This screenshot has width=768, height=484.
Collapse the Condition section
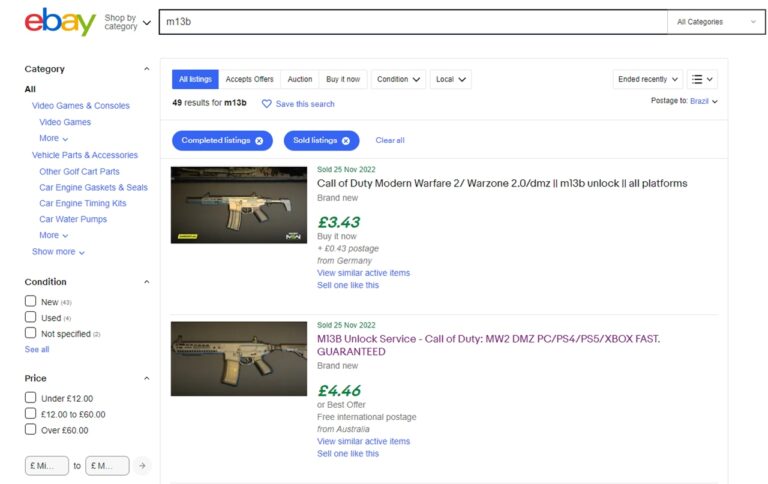click(146, 282)
